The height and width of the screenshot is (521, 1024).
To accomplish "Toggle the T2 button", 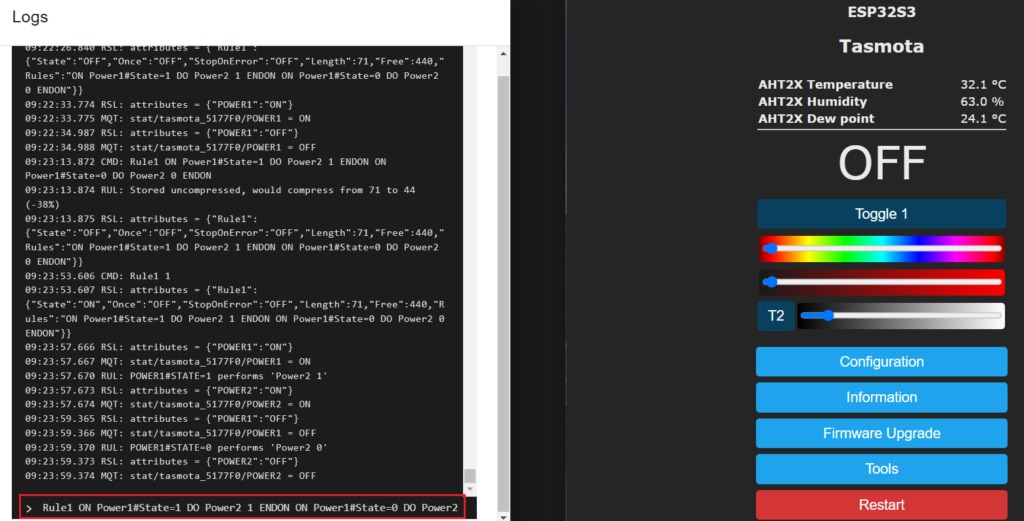I will point(775,316).
